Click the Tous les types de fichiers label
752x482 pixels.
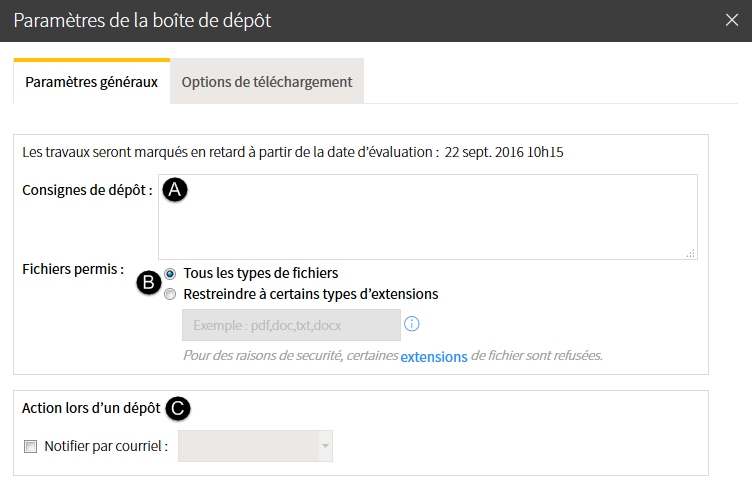pyautogui.click(x=260, y=273)
